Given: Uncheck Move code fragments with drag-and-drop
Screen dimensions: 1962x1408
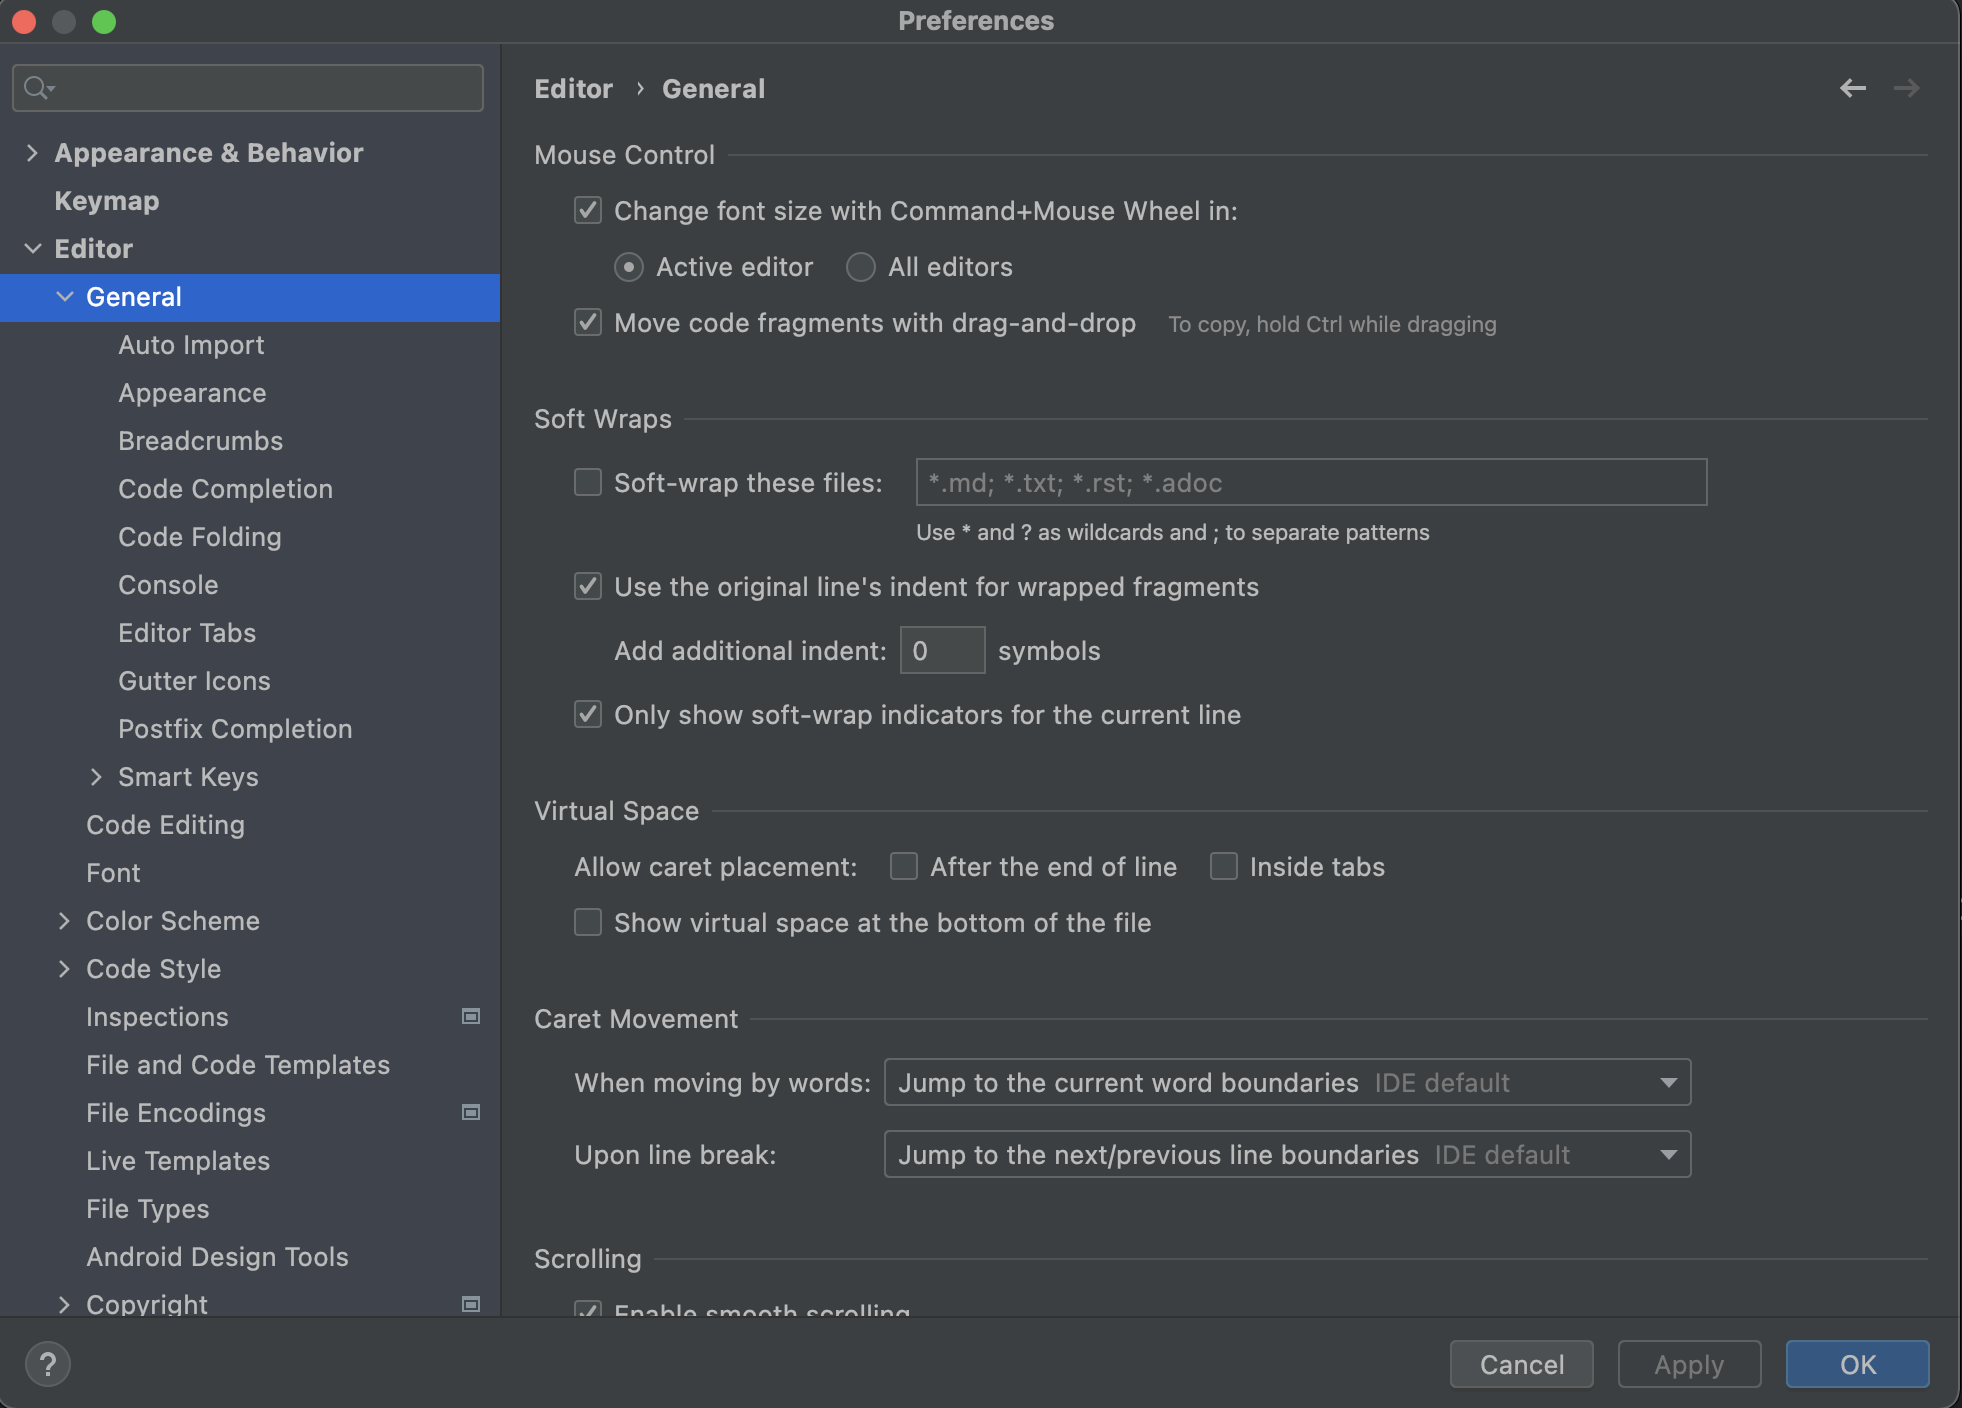Looking at the screenshot, I should (588, 323).
